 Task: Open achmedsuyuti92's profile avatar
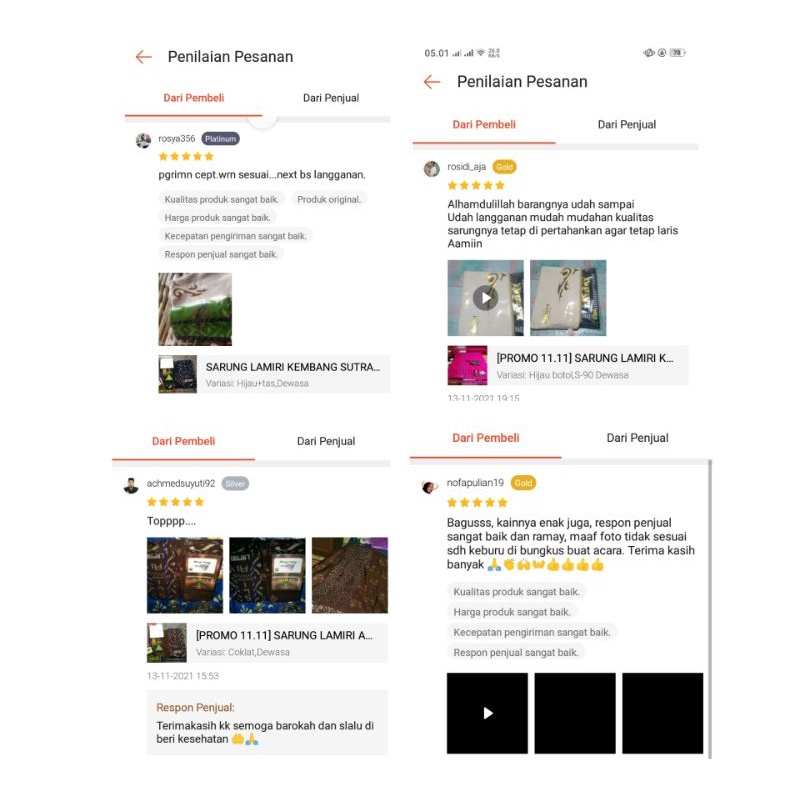coord(131,485)
